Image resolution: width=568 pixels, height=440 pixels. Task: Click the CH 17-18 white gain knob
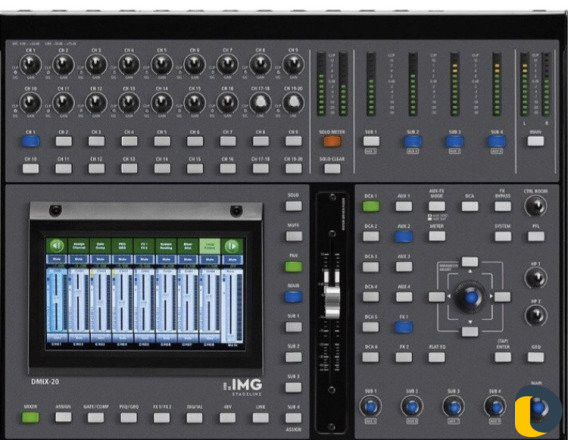260,102
